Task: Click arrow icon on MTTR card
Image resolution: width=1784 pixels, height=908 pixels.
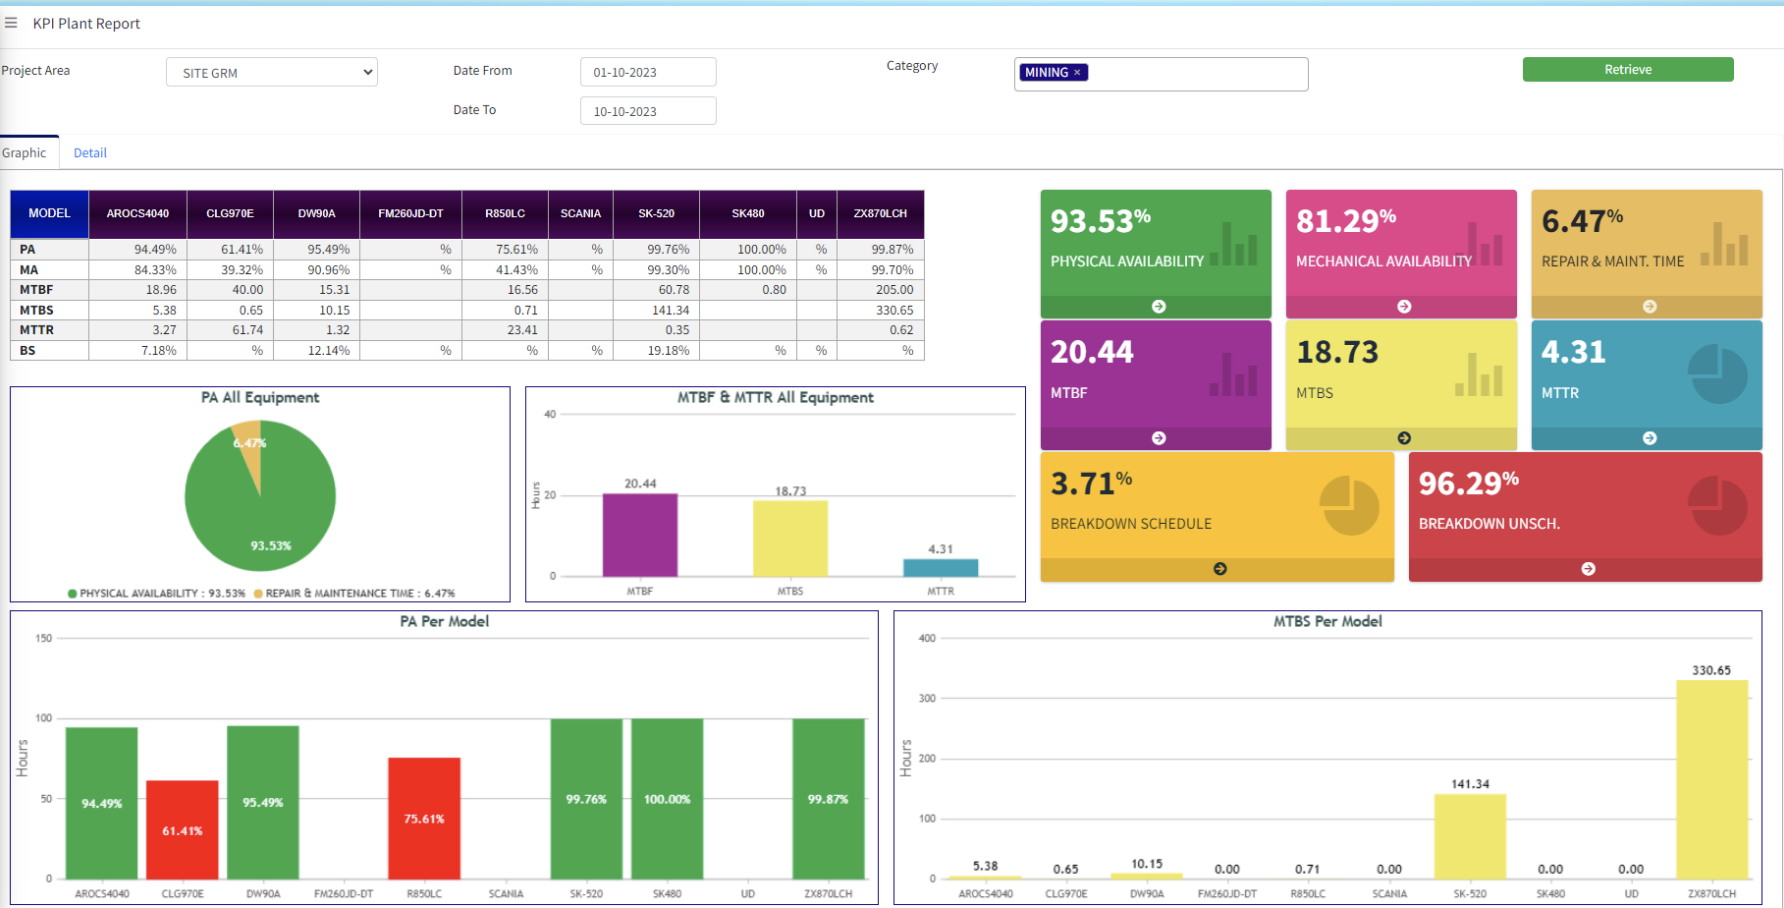Action: pyautogui.click(x=1649, y=438)
